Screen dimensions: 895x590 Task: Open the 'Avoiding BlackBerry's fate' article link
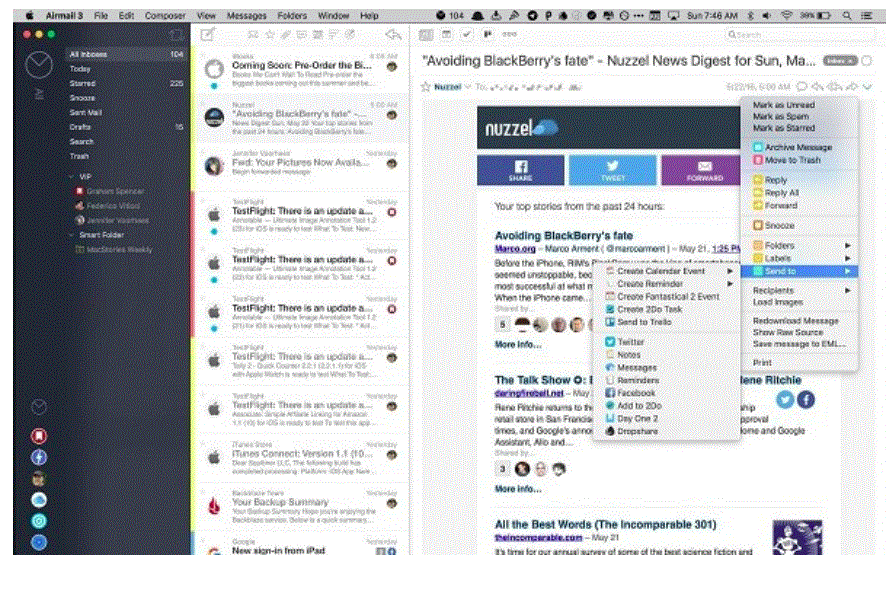[x=563, y=236]
